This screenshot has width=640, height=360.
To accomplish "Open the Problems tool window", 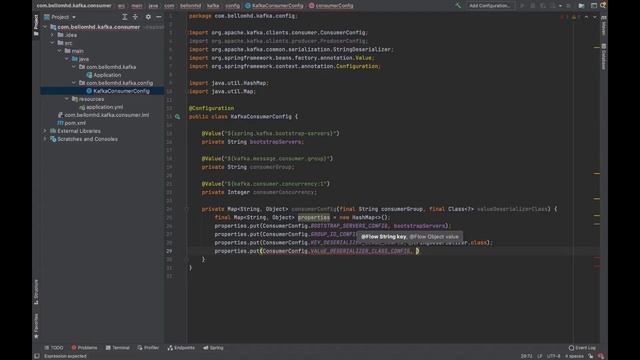I will click(84, 348).
